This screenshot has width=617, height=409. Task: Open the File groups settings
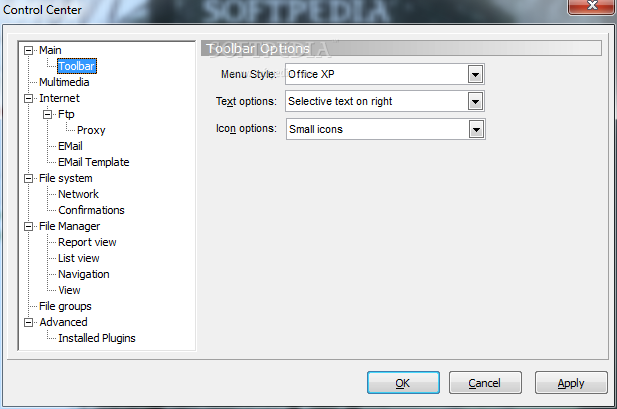coord(65,306)
